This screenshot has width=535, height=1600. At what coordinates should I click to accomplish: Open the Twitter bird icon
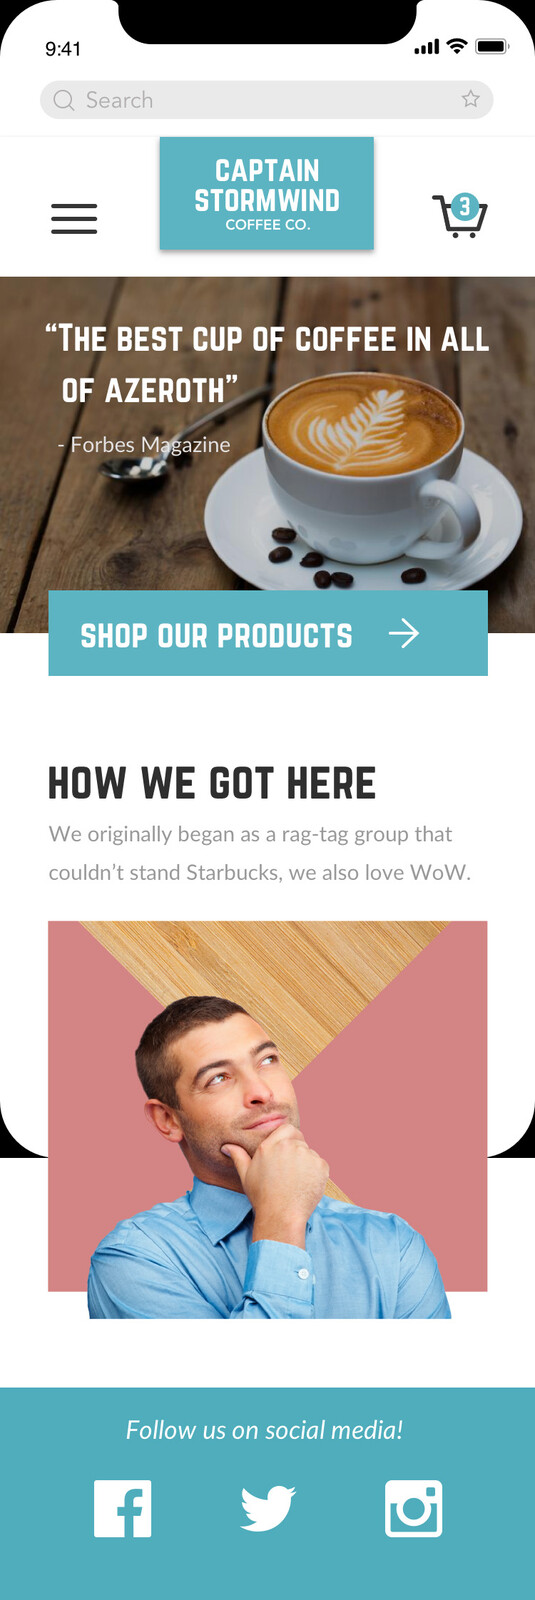tap(268, 1508)
